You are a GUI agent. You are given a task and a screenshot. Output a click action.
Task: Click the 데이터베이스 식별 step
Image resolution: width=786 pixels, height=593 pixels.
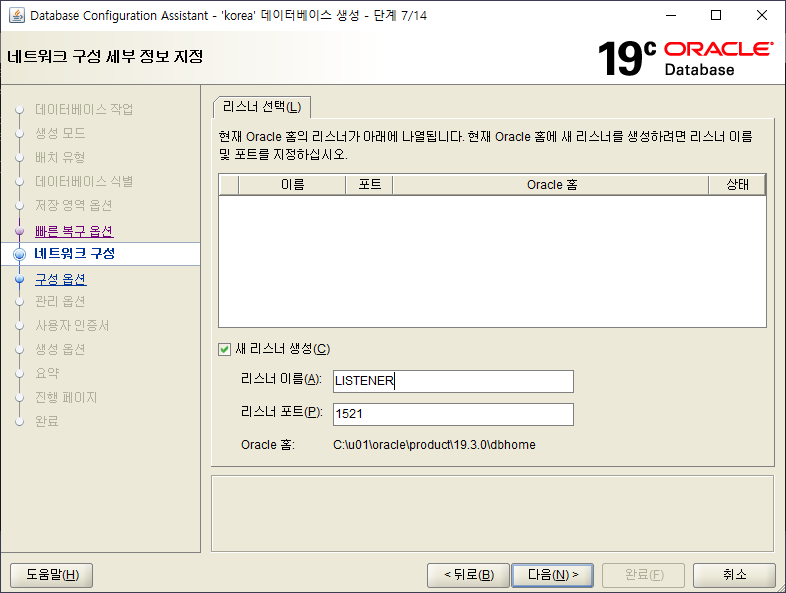pyautogui.click(x=84, y=181)
